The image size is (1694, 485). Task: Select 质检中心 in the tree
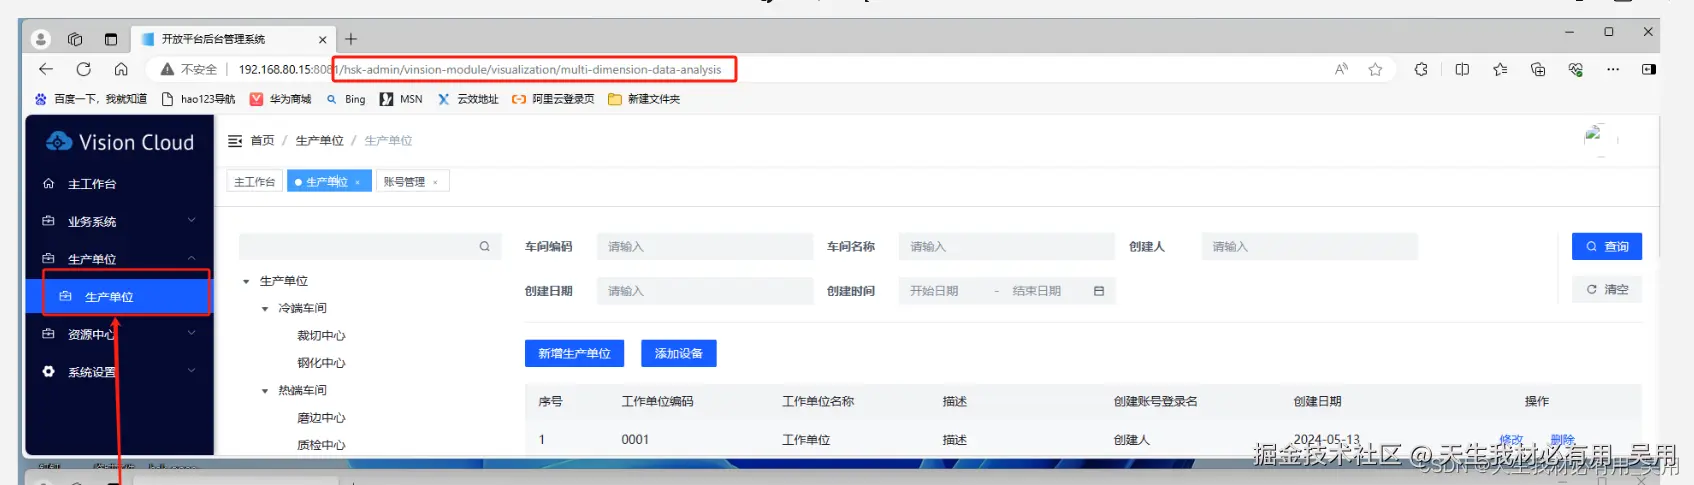click(x=321, y=445)
